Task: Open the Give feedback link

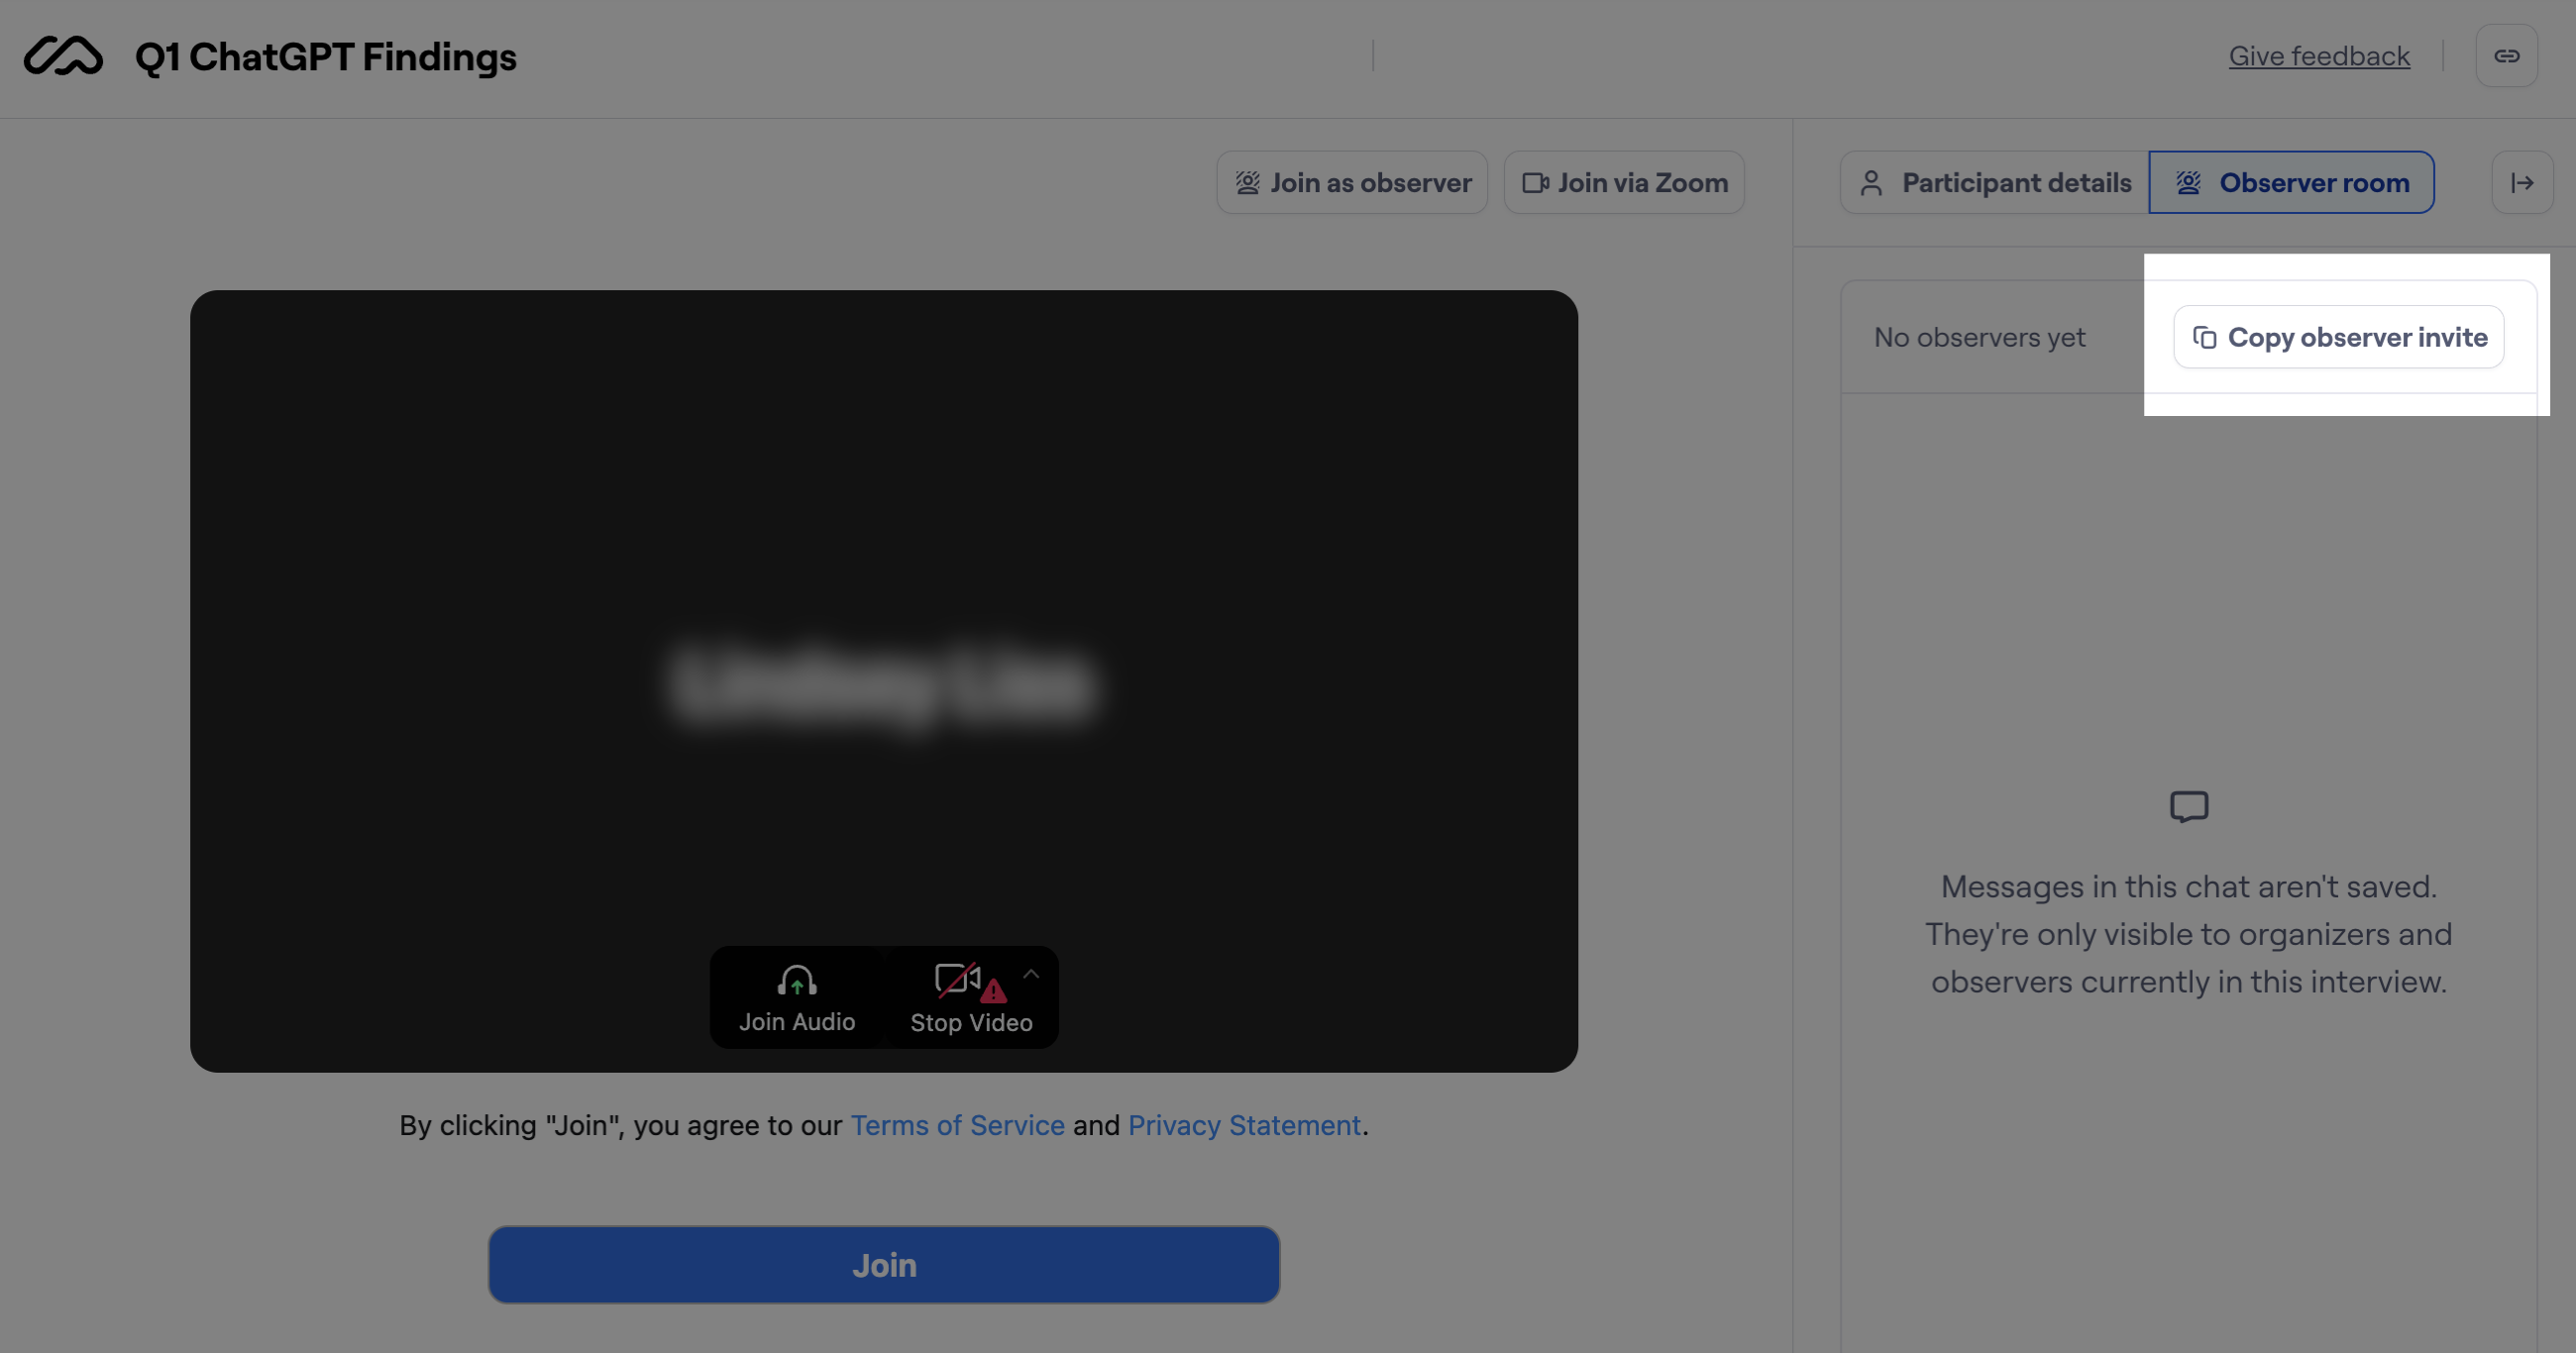Action: tap(2318, 56)
